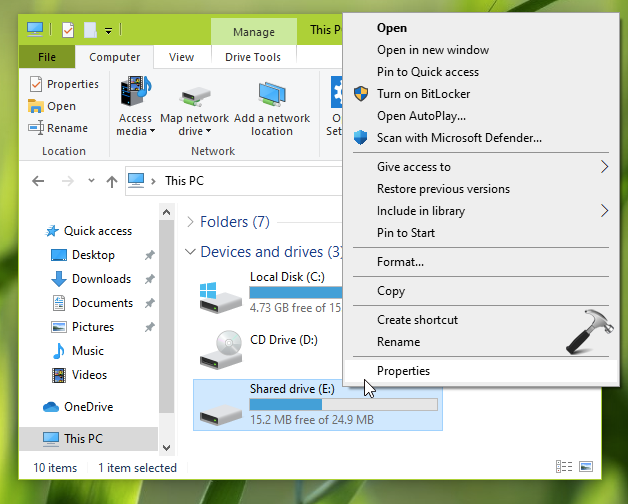Choose Pin to Quick access
Viewport: 628px width, 504px height.
(481, 72)
